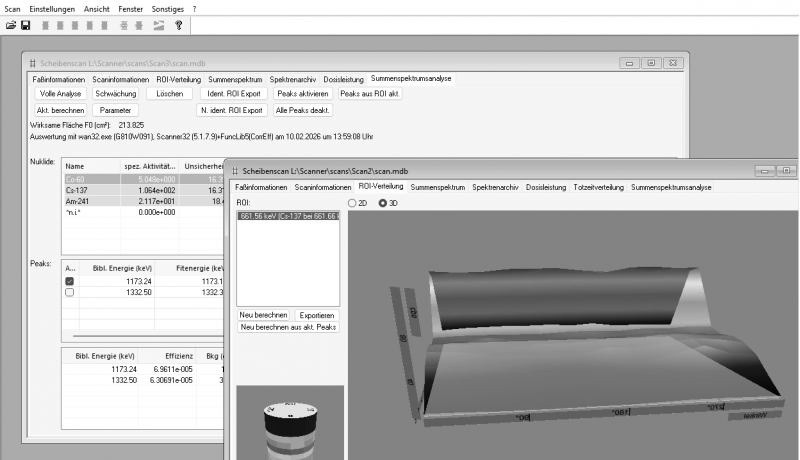
Task: Switch to Totzeitverteilung tab in Scan2
Action: [597, 187]
